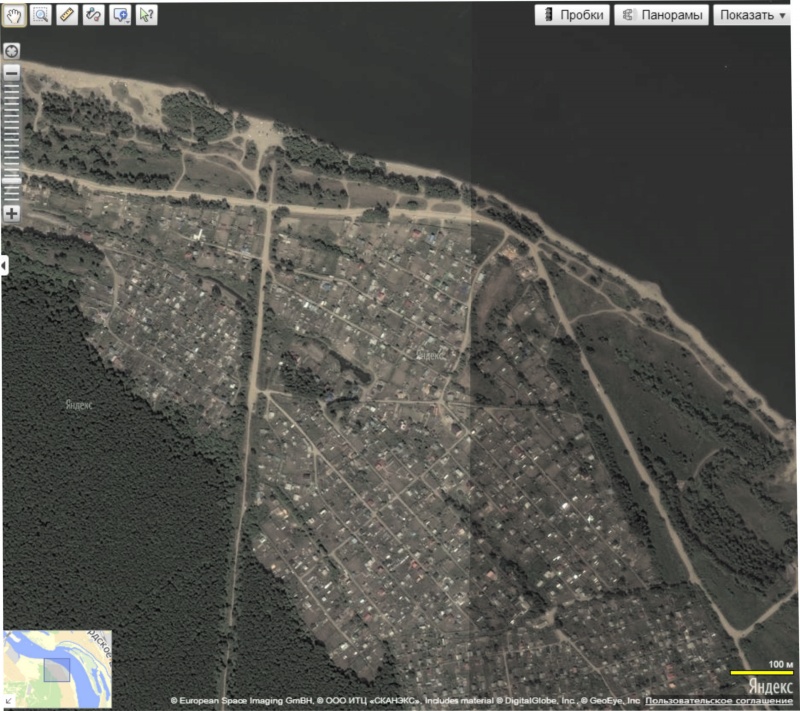Select the ruler distance measuring tool
Viewport: 800px width, 711px height.
pyautogui.click(x=67, y=15)
